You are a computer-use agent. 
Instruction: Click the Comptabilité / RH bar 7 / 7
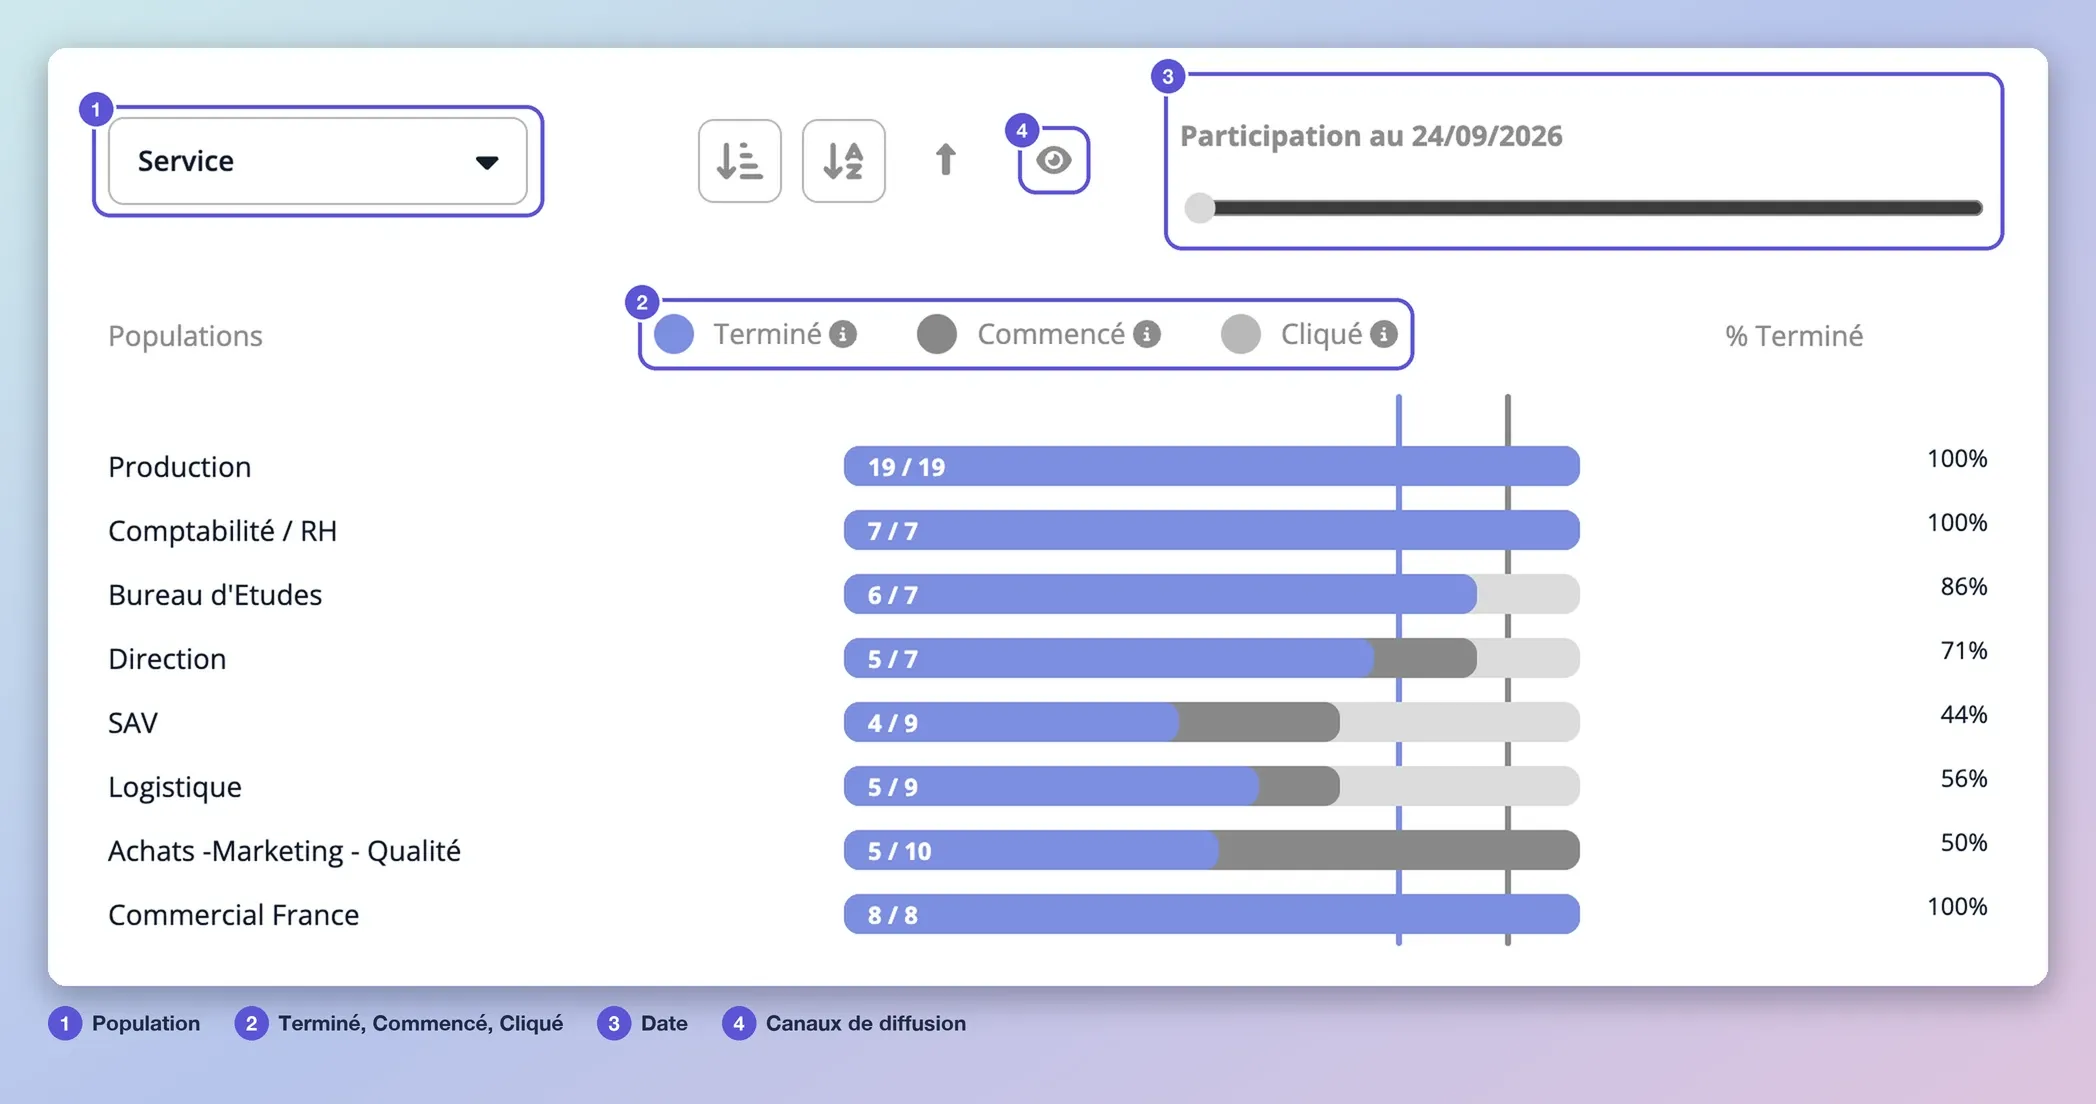click(x=1212, y=530)
